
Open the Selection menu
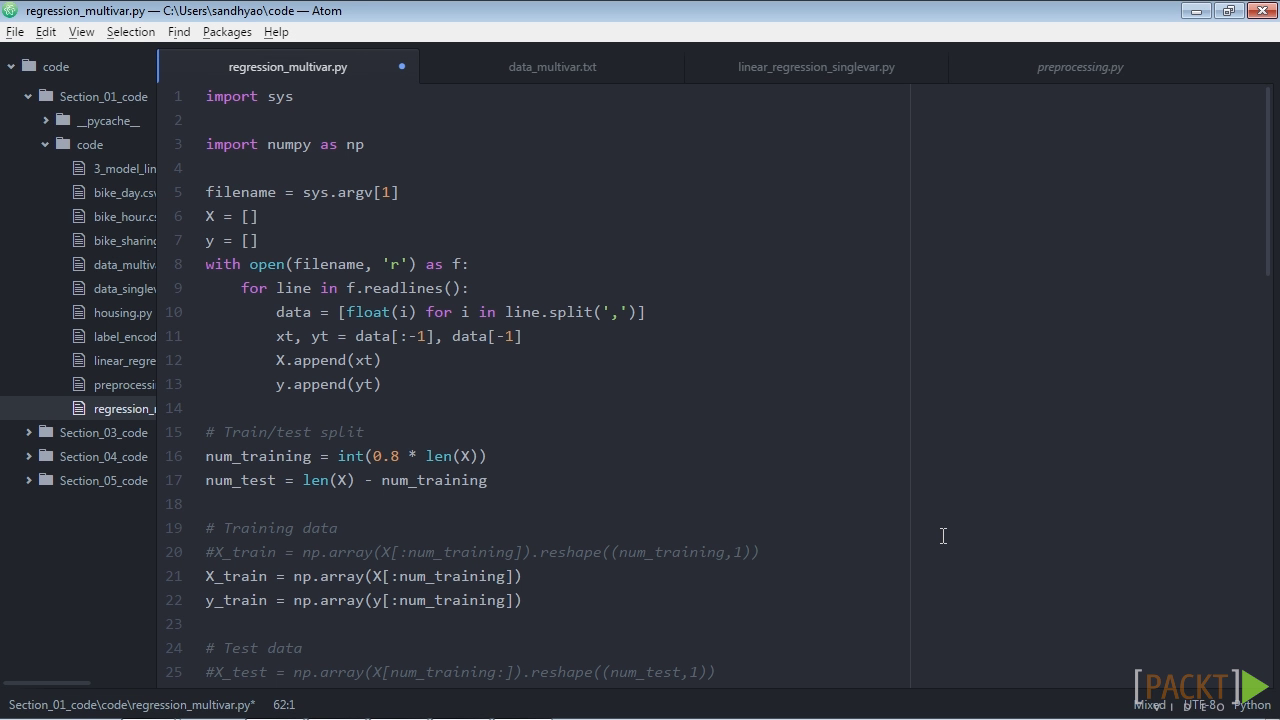click(131, 32)
